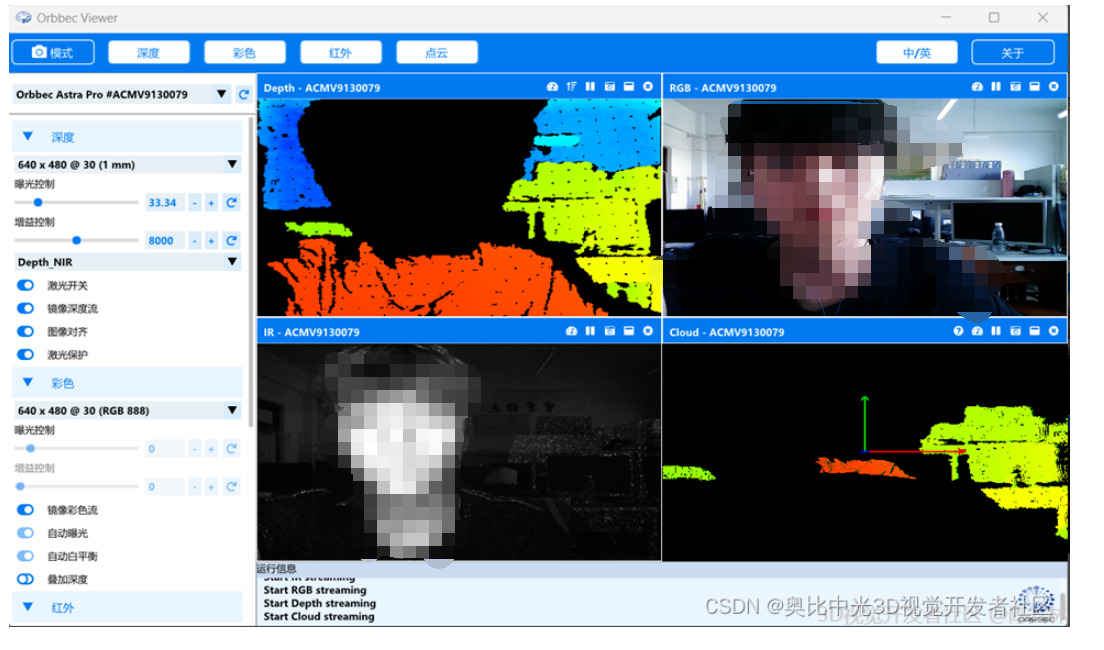Reset depth exposure value 33.34
The image size is (1104, 650).
pyautogui.click(x=231, y=203)
